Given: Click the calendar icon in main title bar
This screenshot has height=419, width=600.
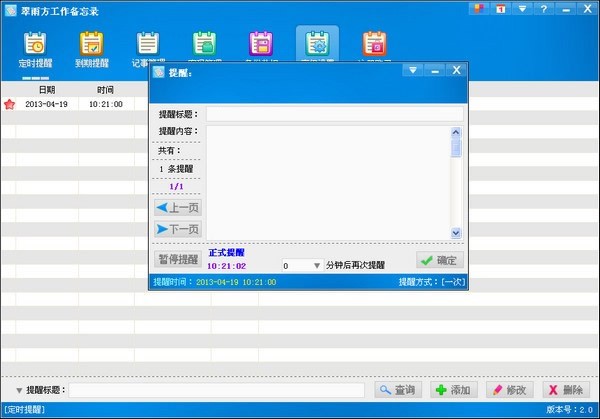Looking at the screenshot, I should click(x=501, y=8).
